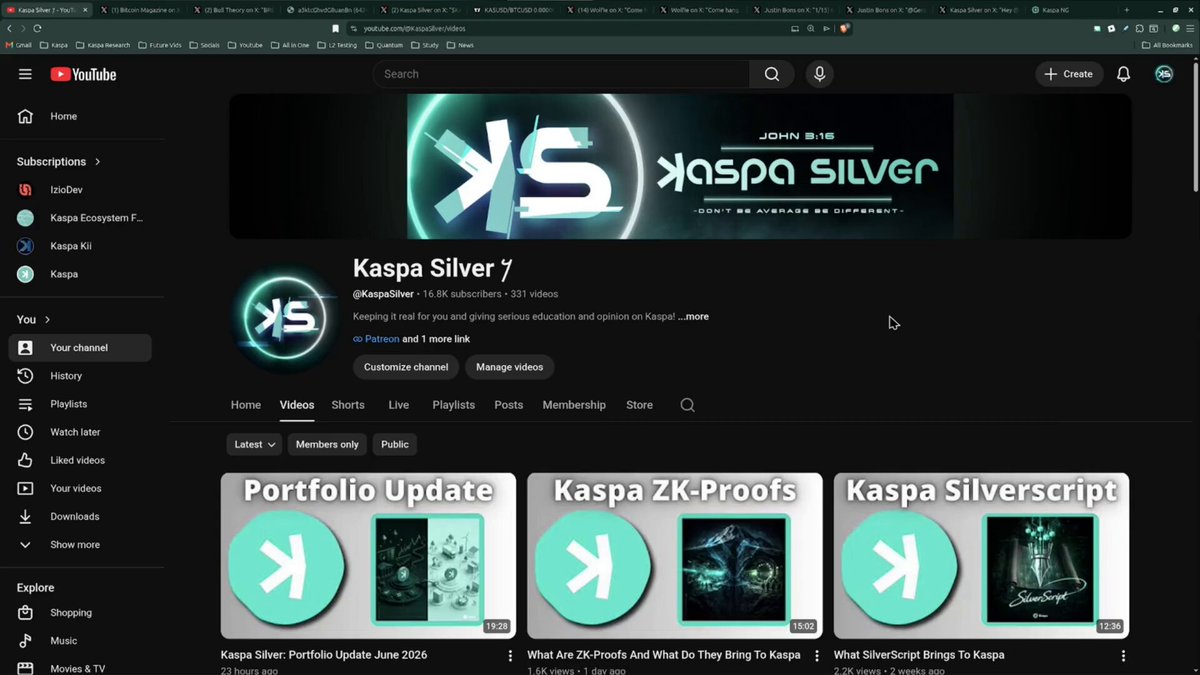Click the browser address bar URL
1200x675 pixels.
click(x=413, y=29)
